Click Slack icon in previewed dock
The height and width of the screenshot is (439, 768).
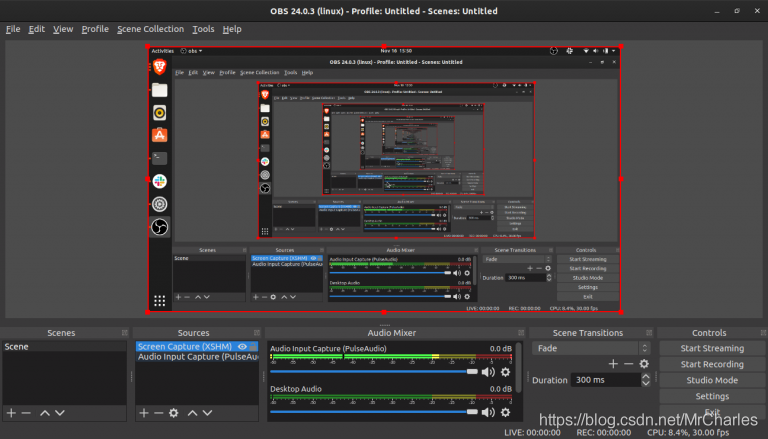159,181
